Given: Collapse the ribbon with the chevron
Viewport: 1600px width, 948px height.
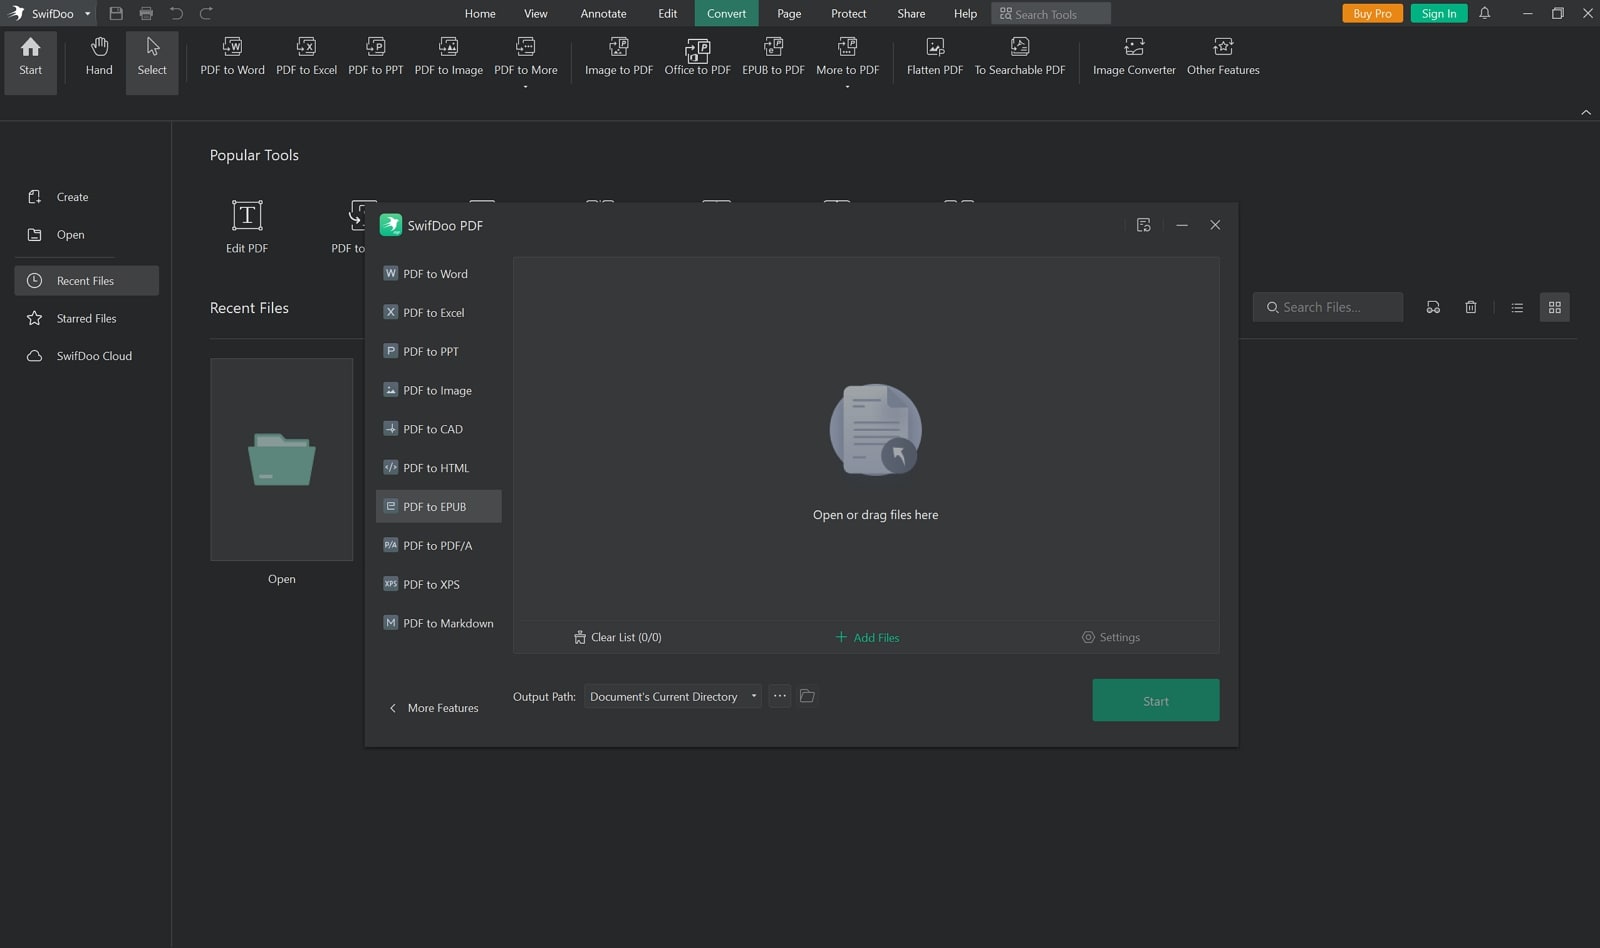Looking at the screenshot, I should (x=1586, y=112).
